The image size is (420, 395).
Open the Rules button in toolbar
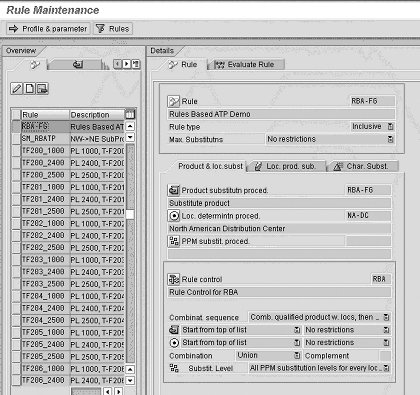tap(113, 29)
